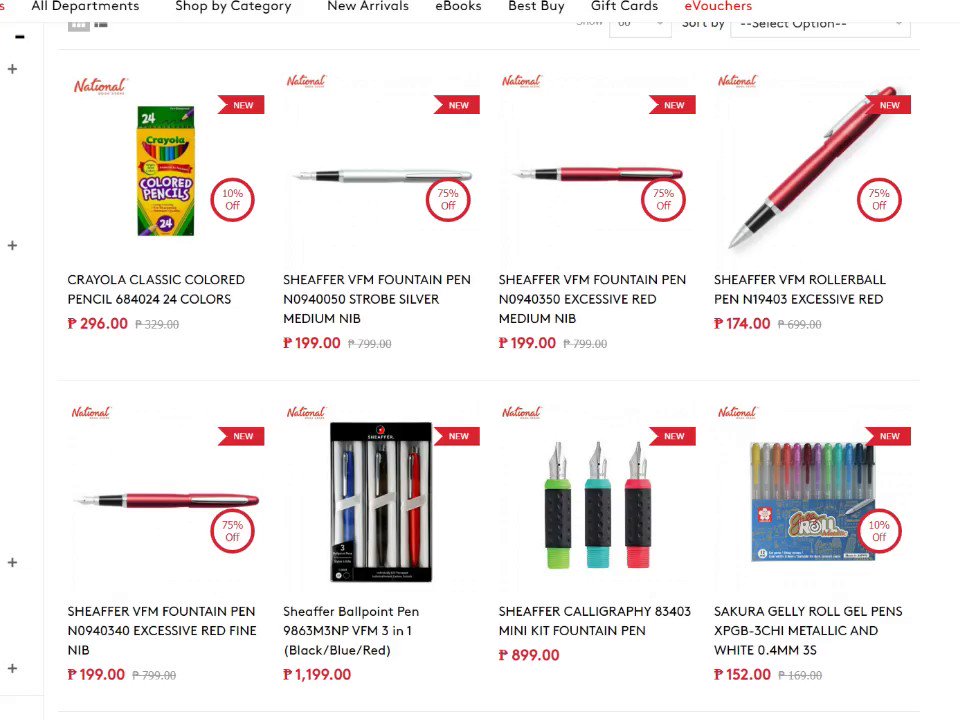
Task: Click the National logo above Crayola pencils
Action: pos(99,86)
